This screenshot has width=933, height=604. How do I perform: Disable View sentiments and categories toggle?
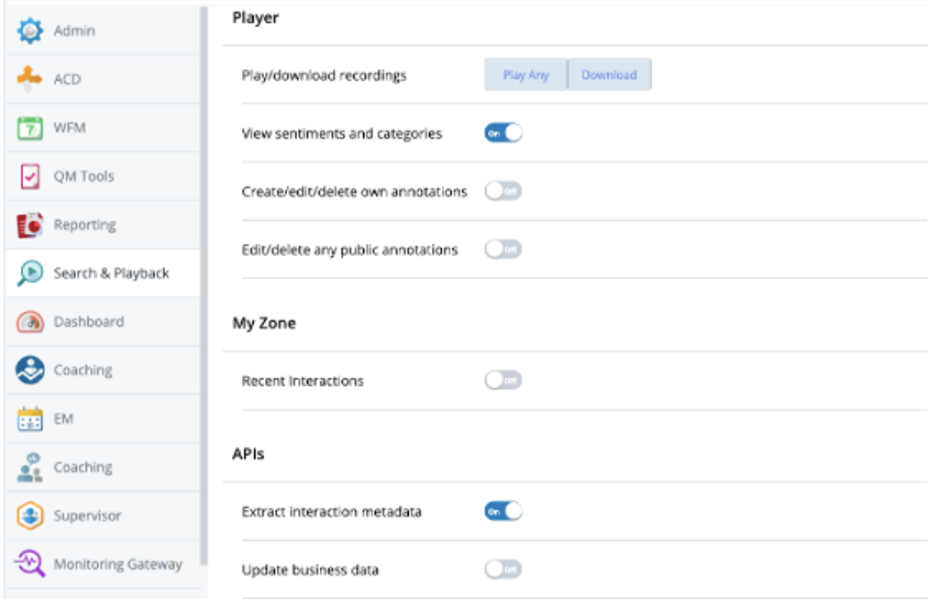point(503,133)
